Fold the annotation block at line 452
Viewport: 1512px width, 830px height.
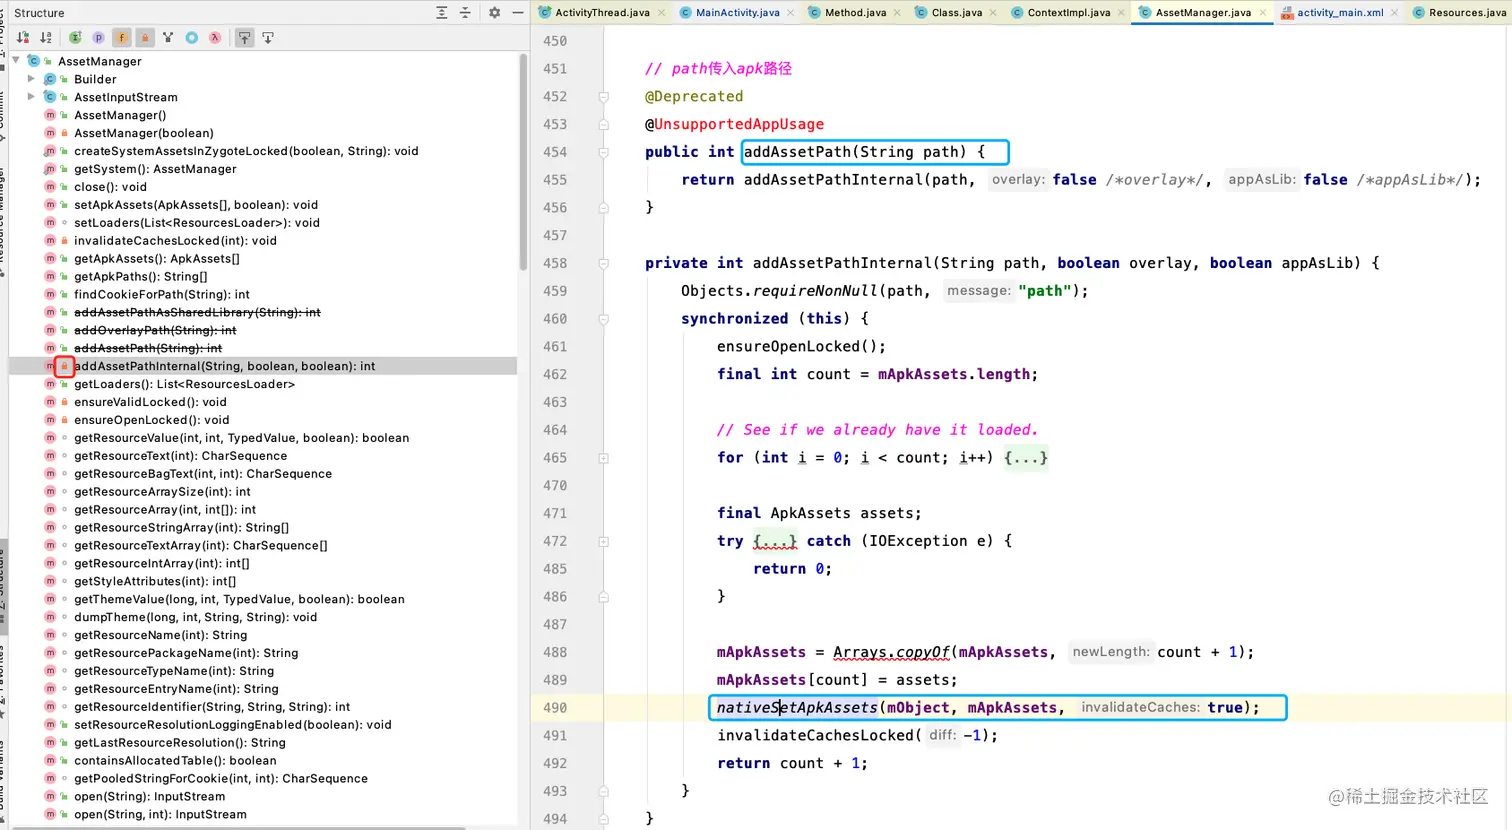tap(604, 97)
